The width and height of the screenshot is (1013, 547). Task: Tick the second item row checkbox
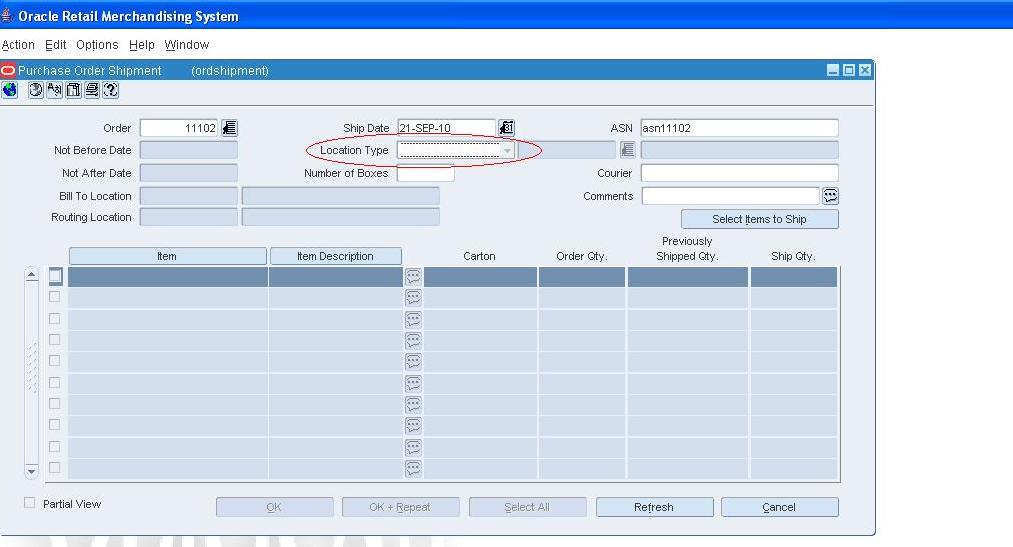coord(55,297)
